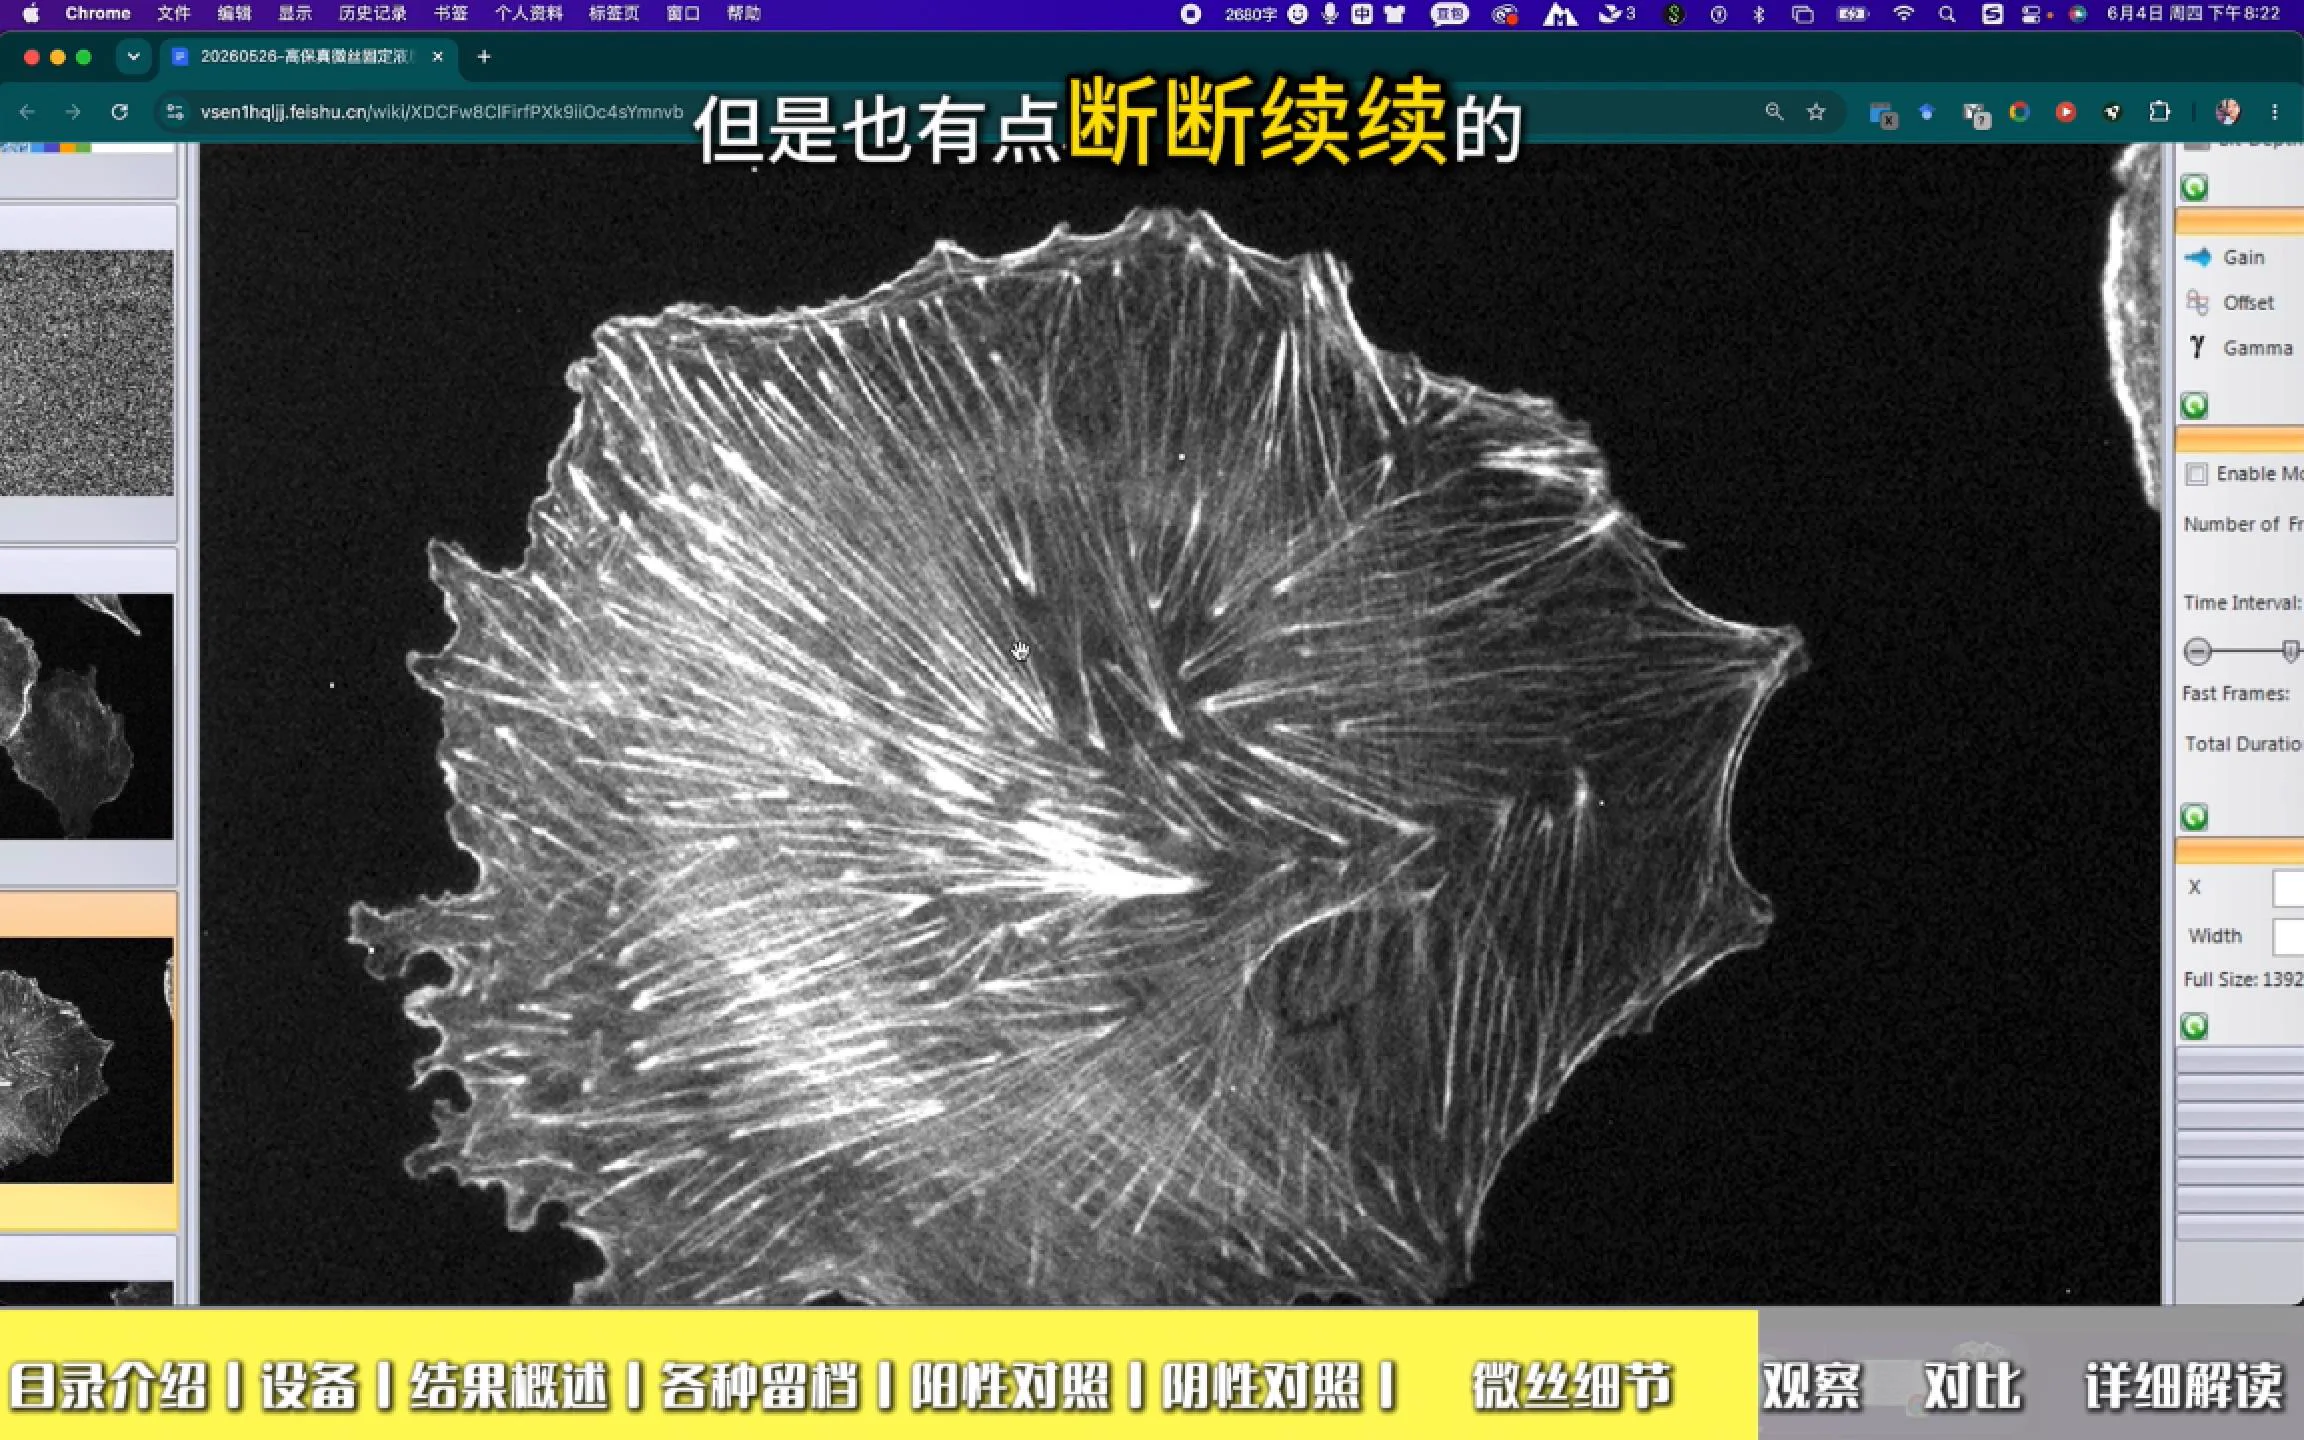Click the battery status icon

coord(1853,14)
